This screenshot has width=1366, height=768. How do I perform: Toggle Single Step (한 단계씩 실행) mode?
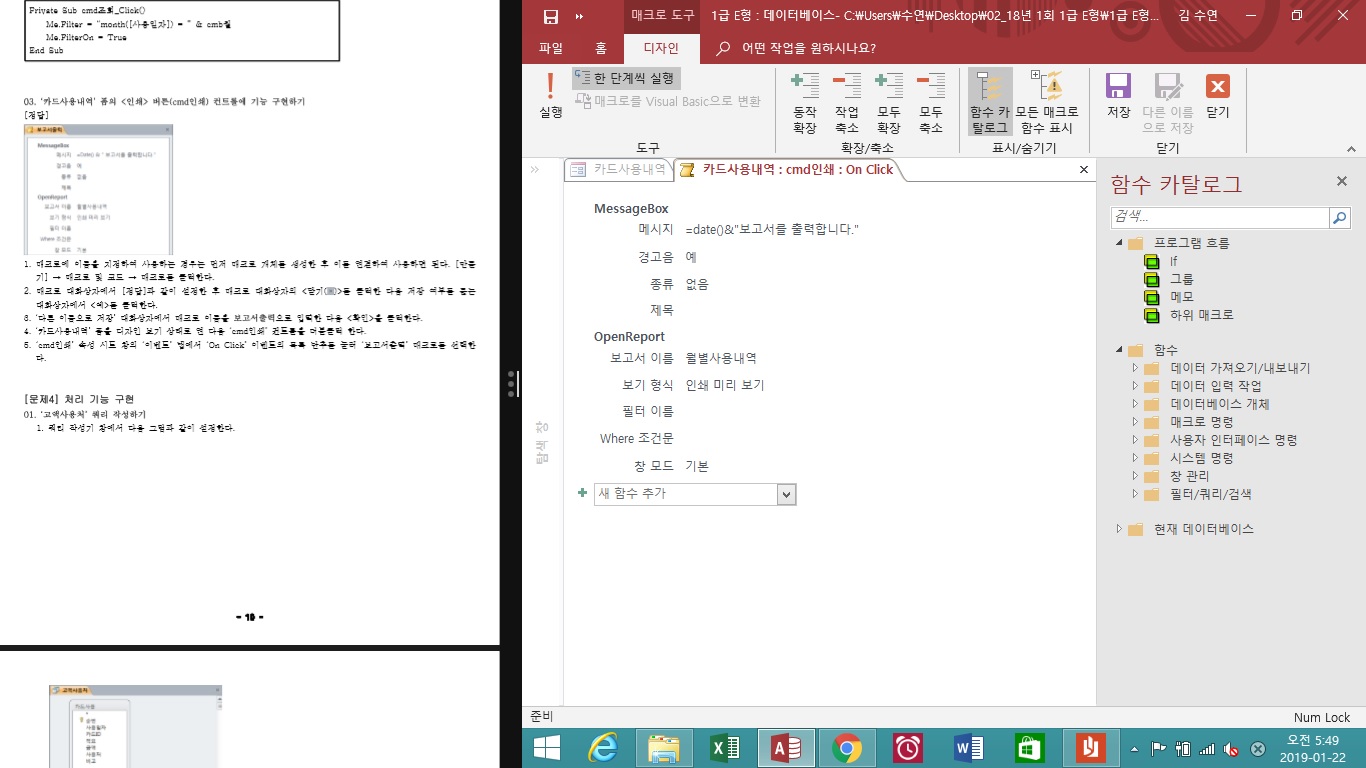(626, 78)
